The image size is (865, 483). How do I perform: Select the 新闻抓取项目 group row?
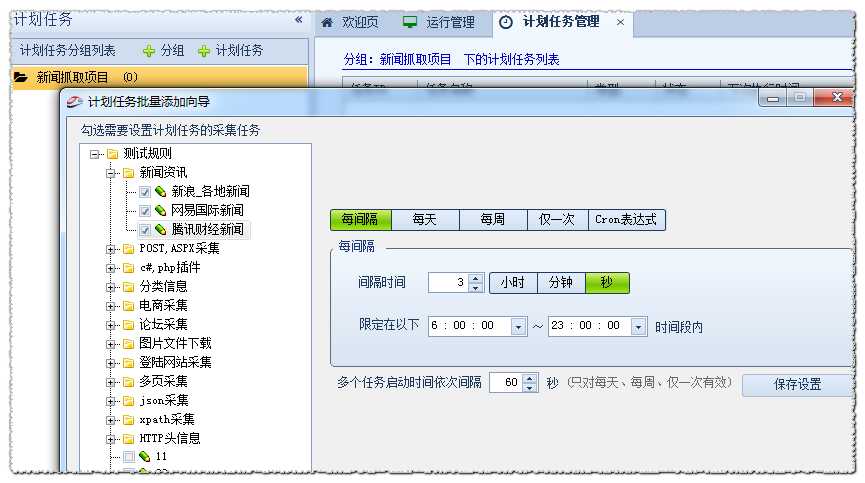(x=160, y=77)
